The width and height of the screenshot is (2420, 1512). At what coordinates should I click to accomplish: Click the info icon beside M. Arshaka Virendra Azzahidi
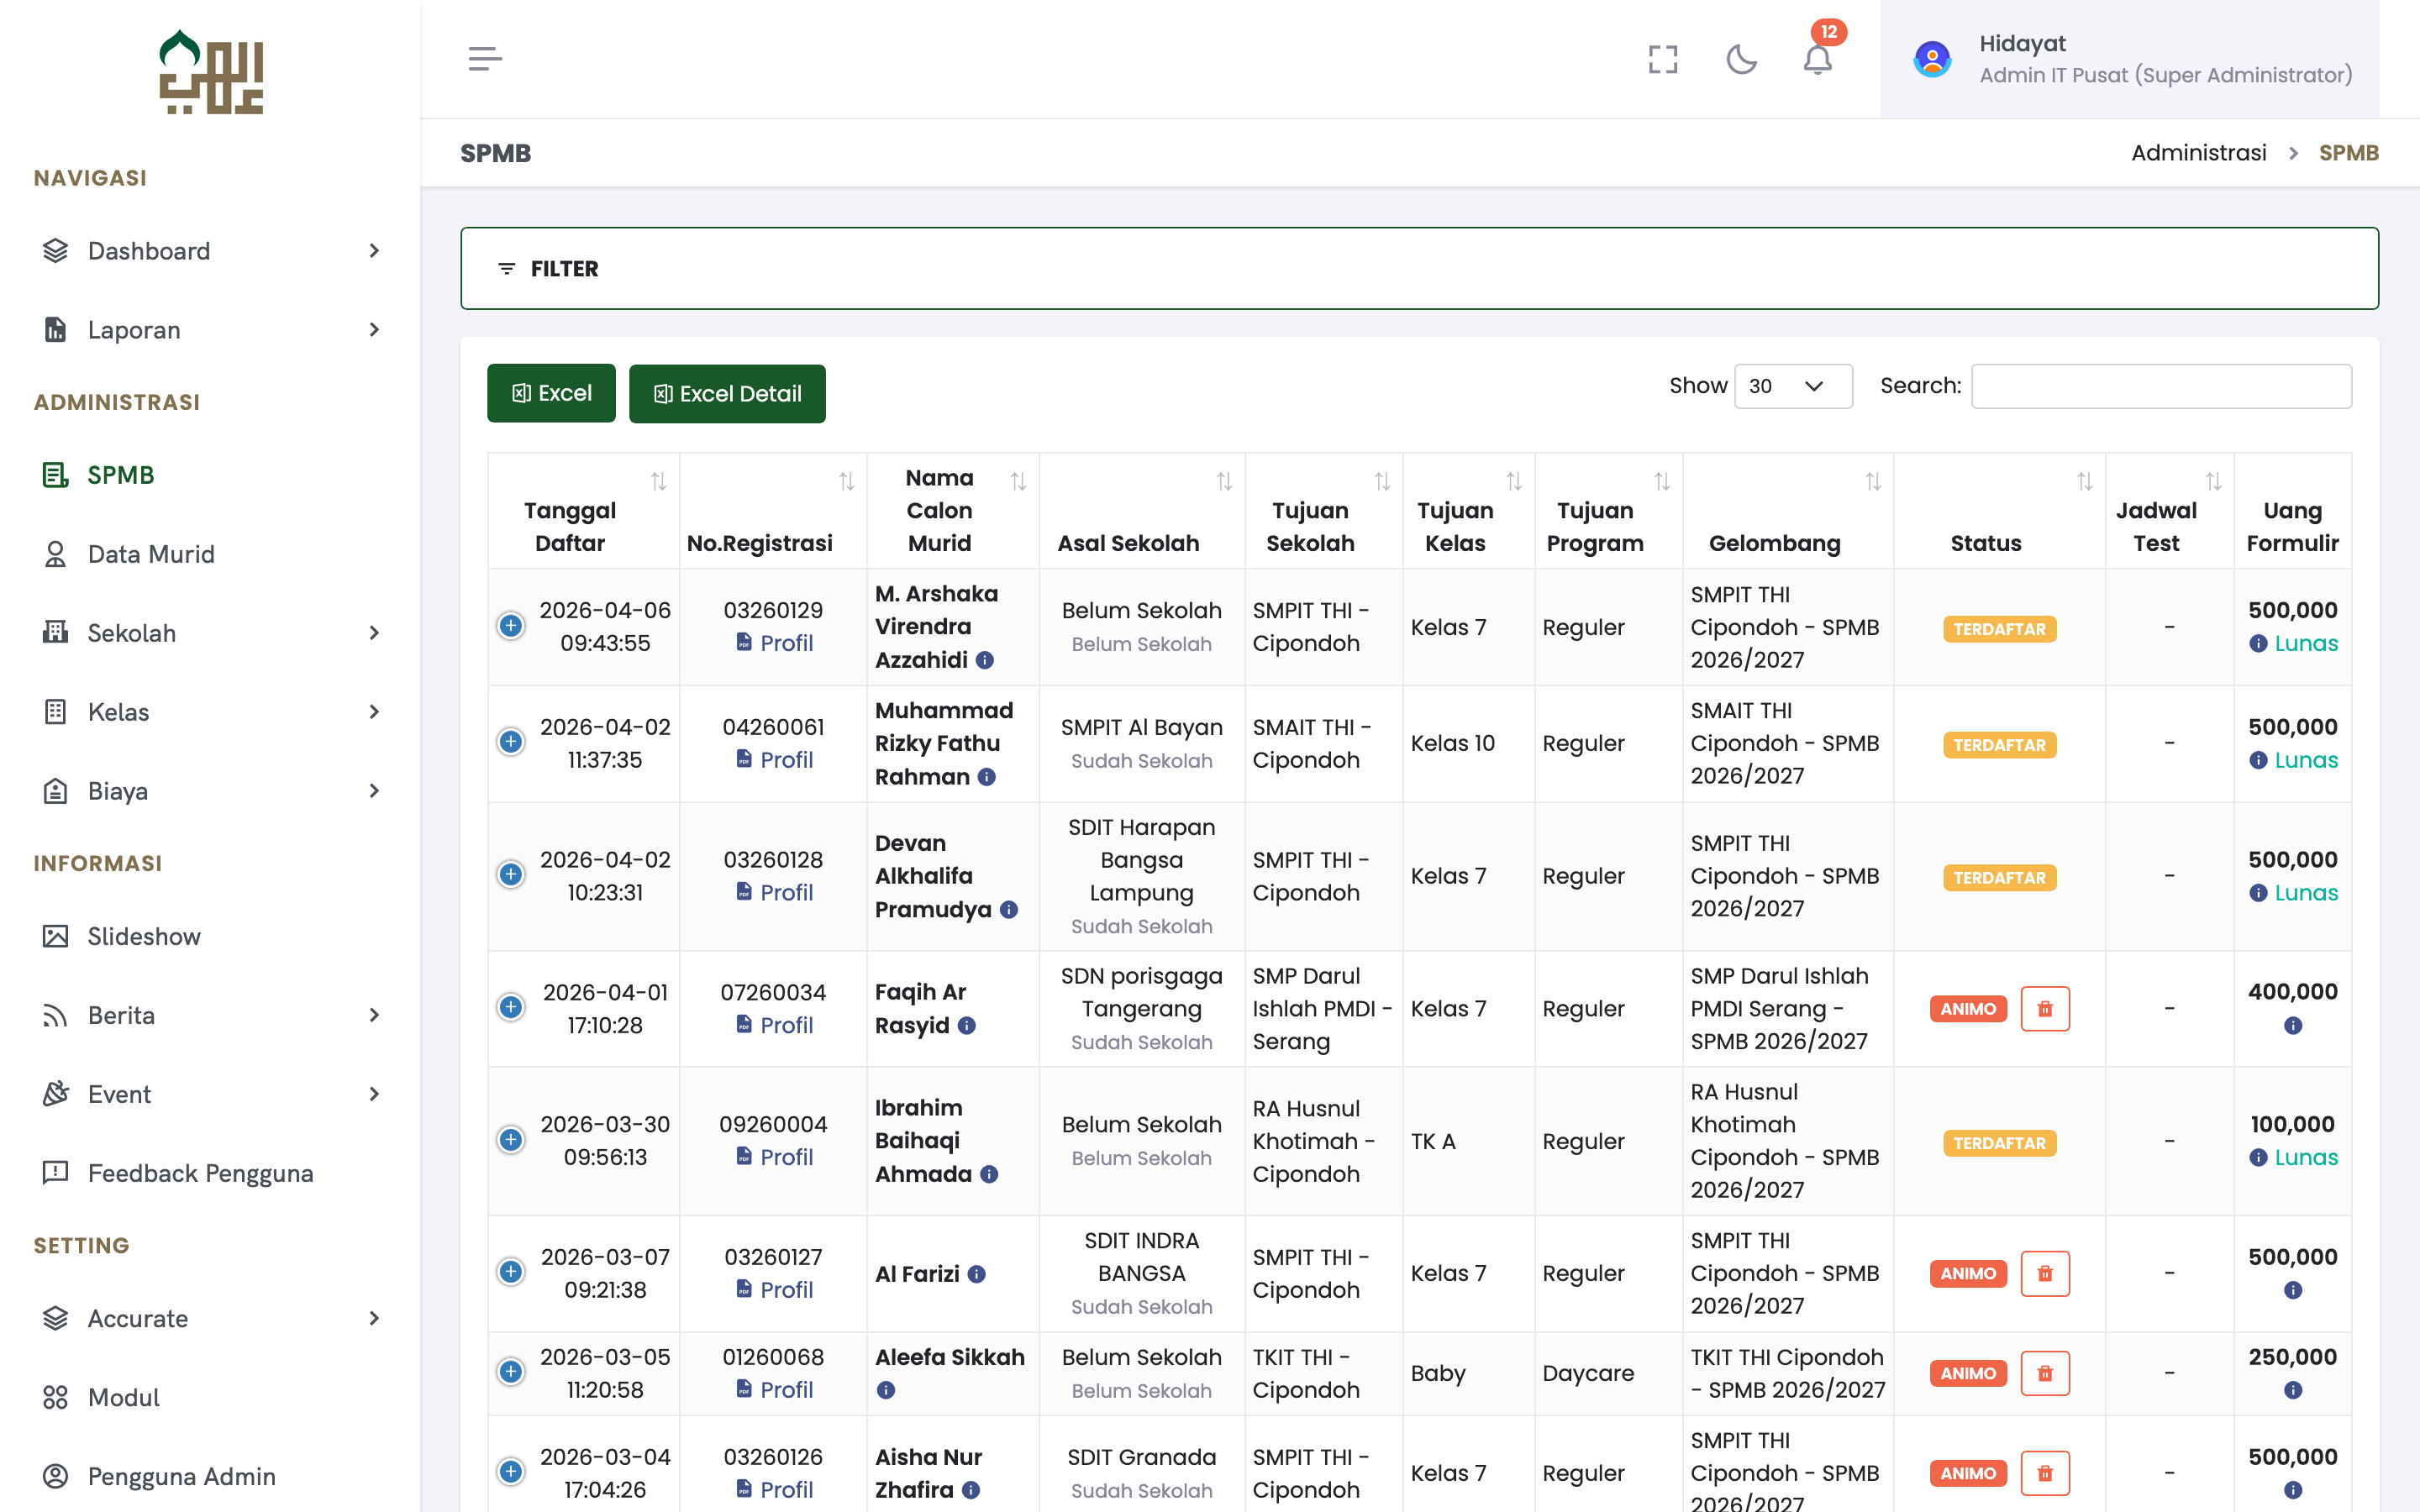985,660
